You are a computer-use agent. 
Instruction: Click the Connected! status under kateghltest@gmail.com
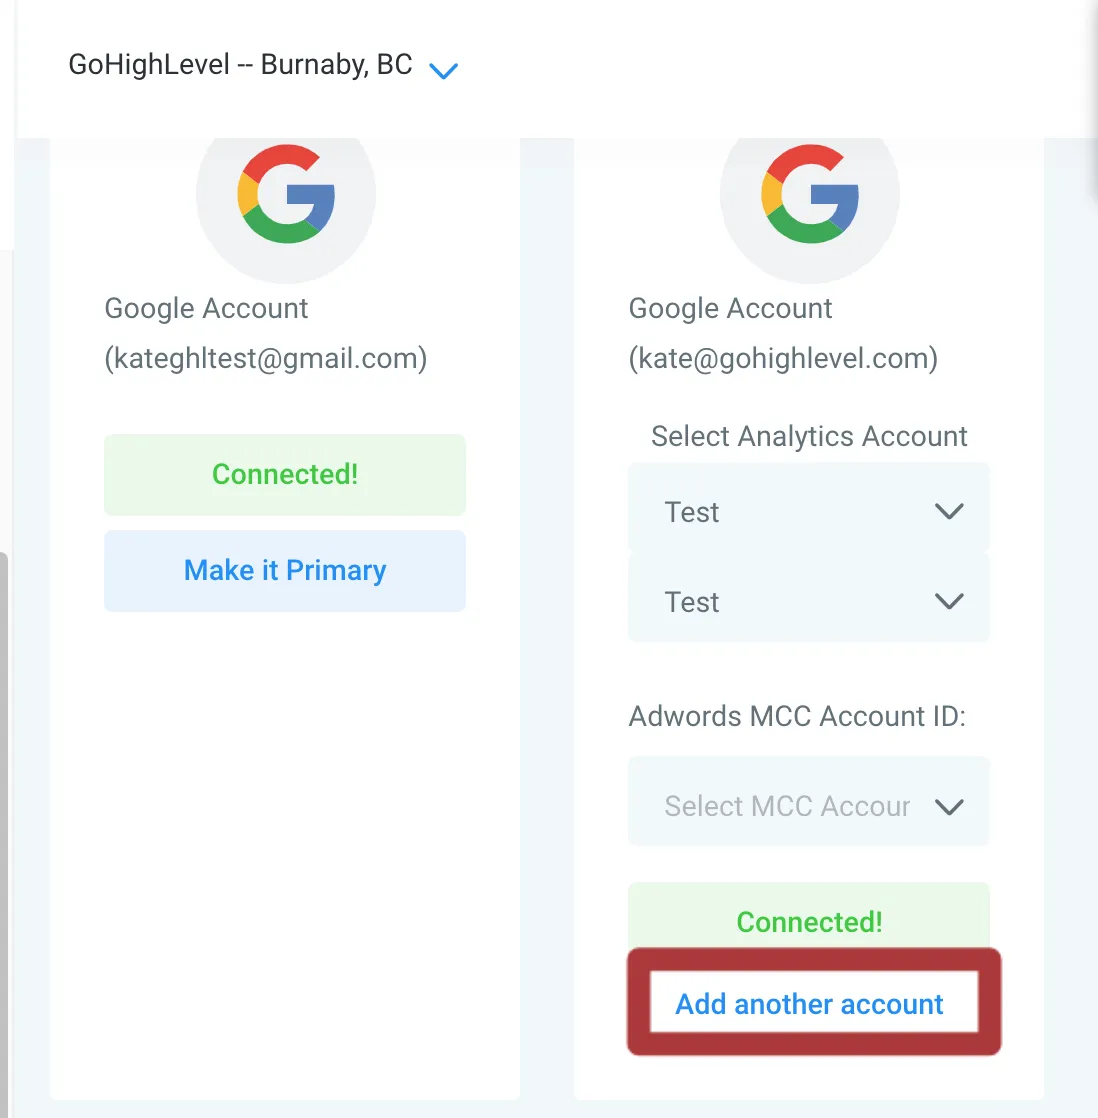[x=284, y=474]
